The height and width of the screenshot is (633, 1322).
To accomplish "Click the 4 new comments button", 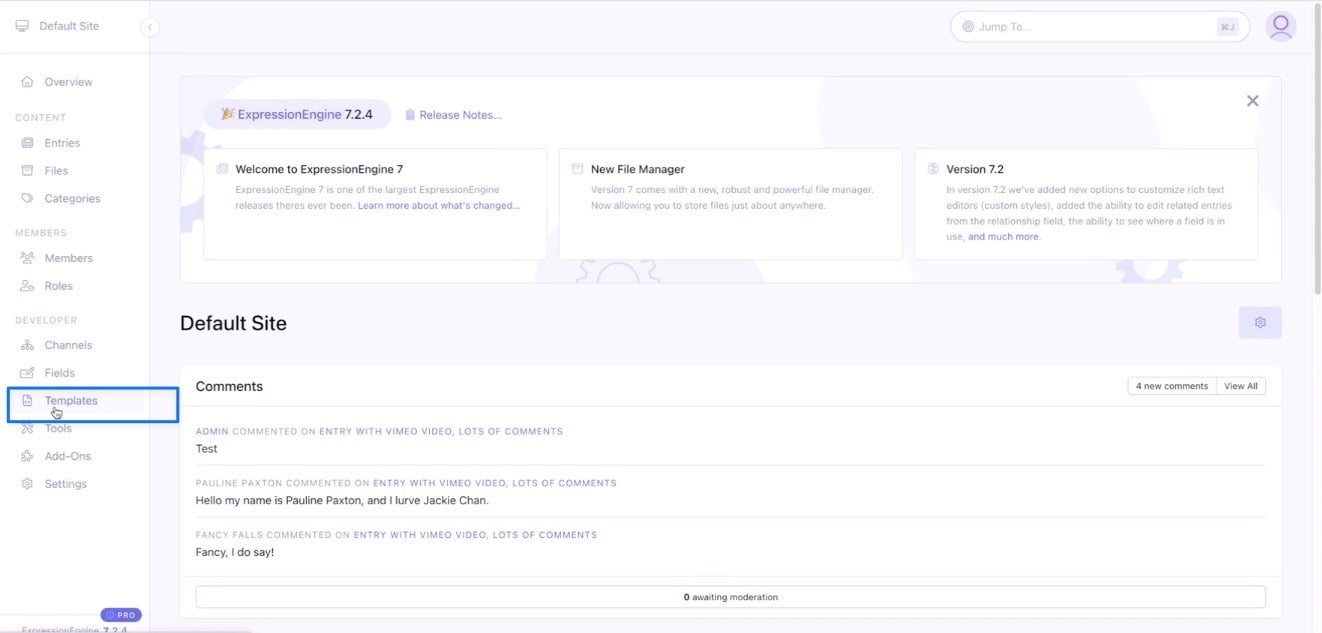I will pos(1171,385).
